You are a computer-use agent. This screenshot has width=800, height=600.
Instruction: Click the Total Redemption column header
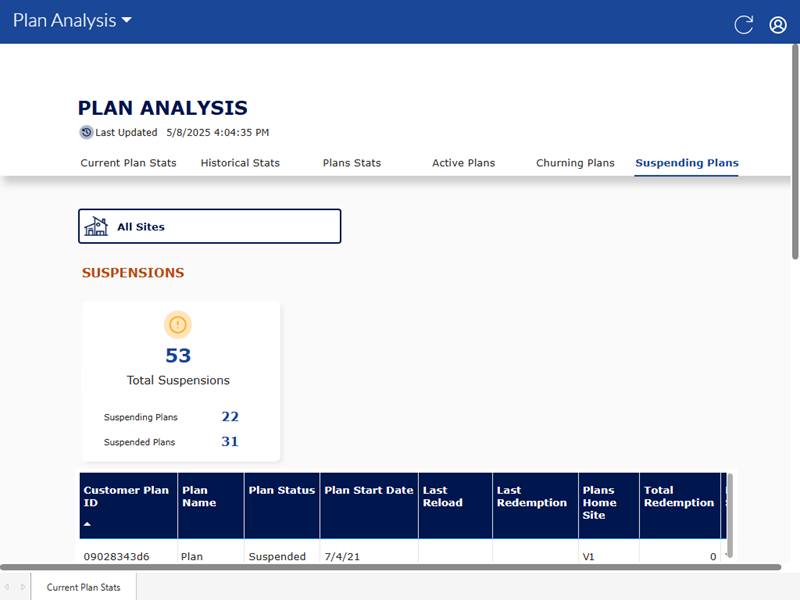tap(680, 505)
